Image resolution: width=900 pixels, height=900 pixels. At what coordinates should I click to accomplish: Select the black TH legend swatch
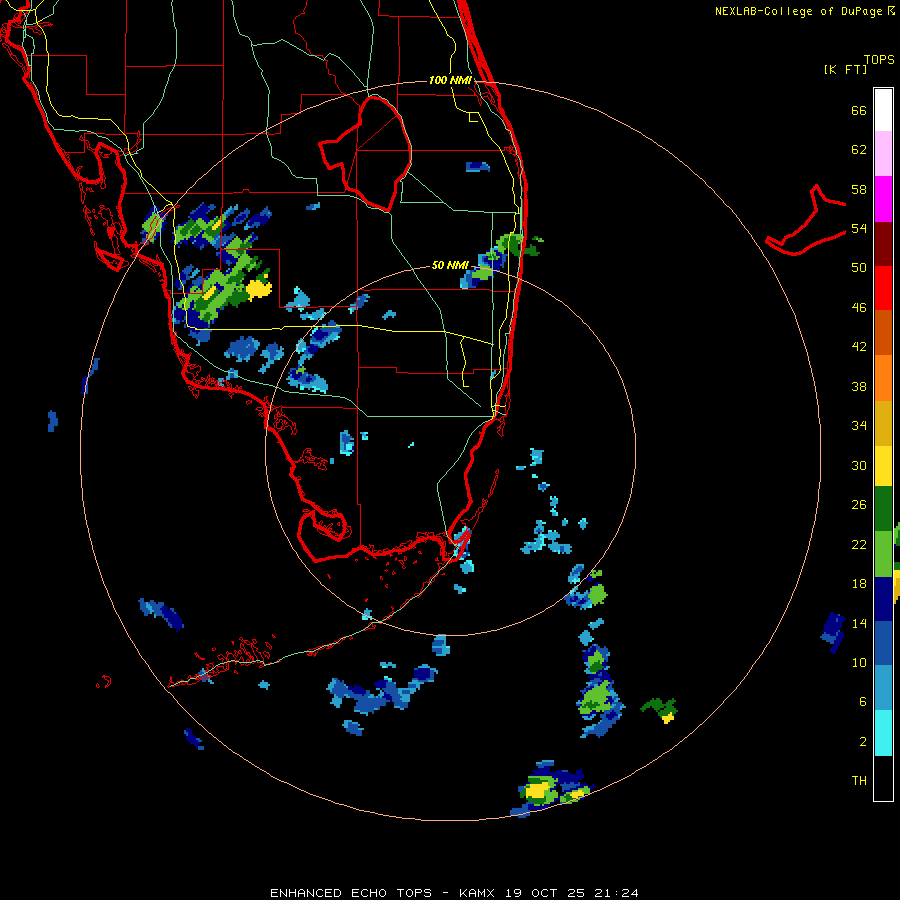pyautogui.click(x=883, y=778)
